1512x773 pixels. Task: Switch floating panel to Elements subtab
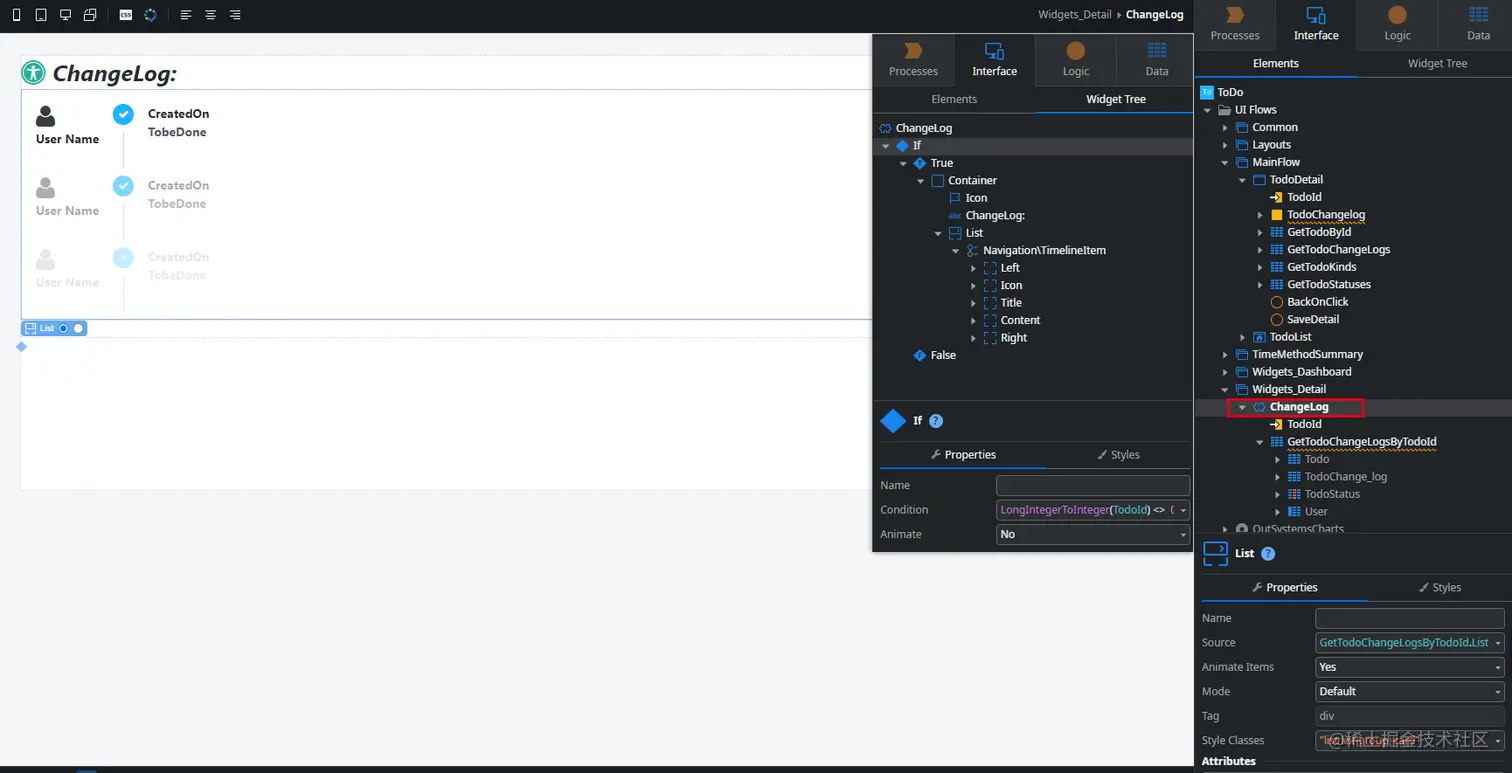tap(954, 99)
